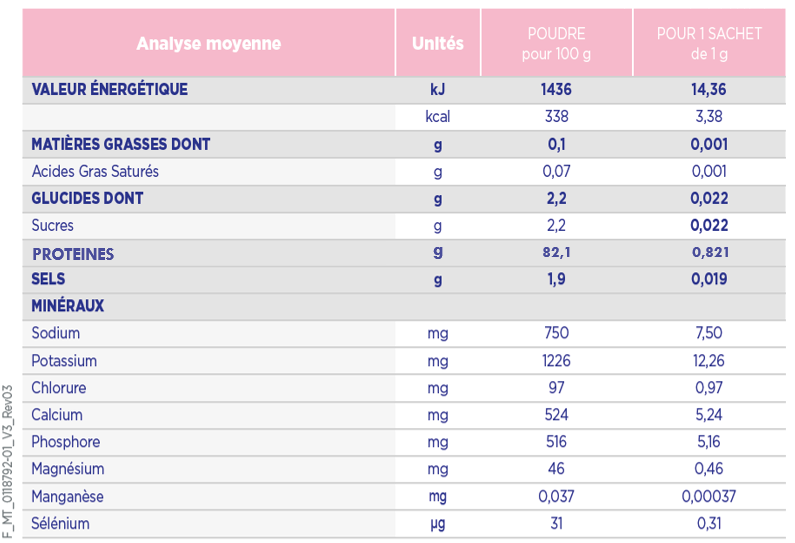Click the 'Analyse moyenne' column header
This screenshot has height=543, width=795.
pos(208,43)
